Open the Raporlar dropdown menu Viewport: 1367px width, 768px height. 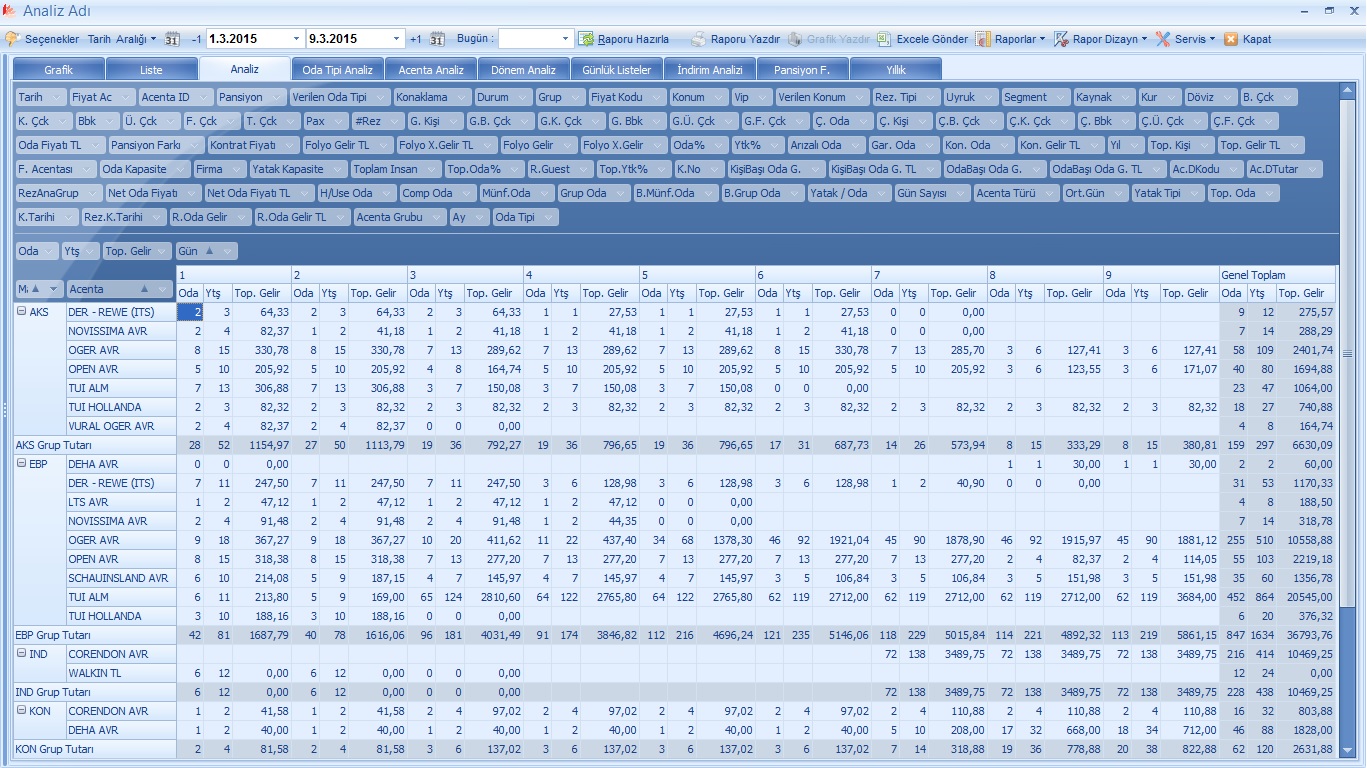click(1010, 39)
